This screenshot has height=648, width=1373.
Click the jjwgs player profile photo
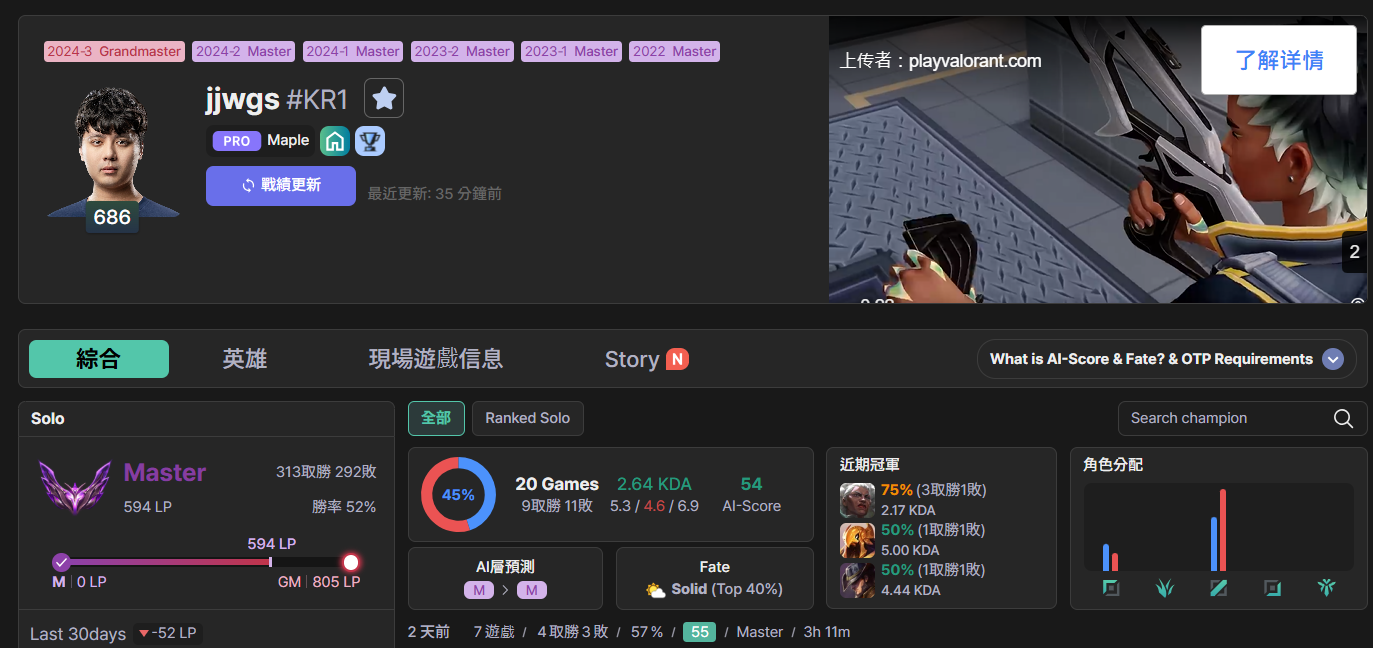(x=112, y=150)
